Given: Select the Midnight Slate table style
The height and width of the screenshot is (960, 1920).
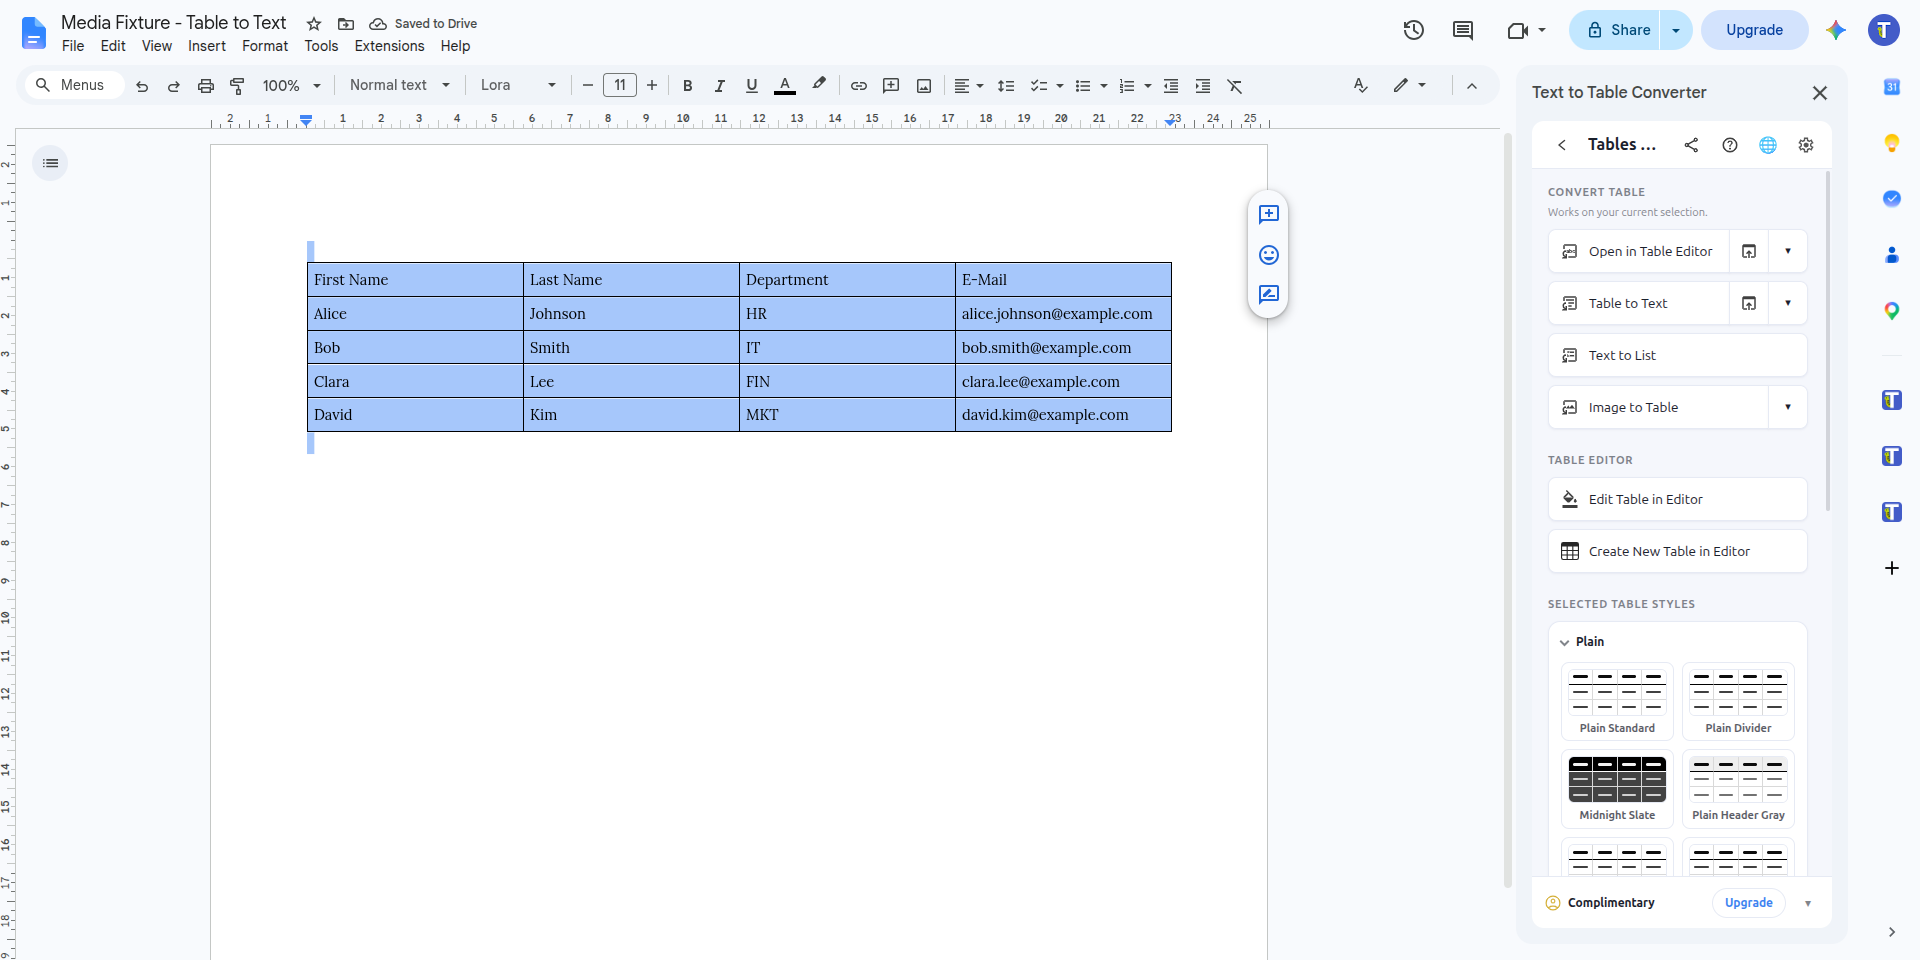Looking at the screenshot, I should 1617,789.
